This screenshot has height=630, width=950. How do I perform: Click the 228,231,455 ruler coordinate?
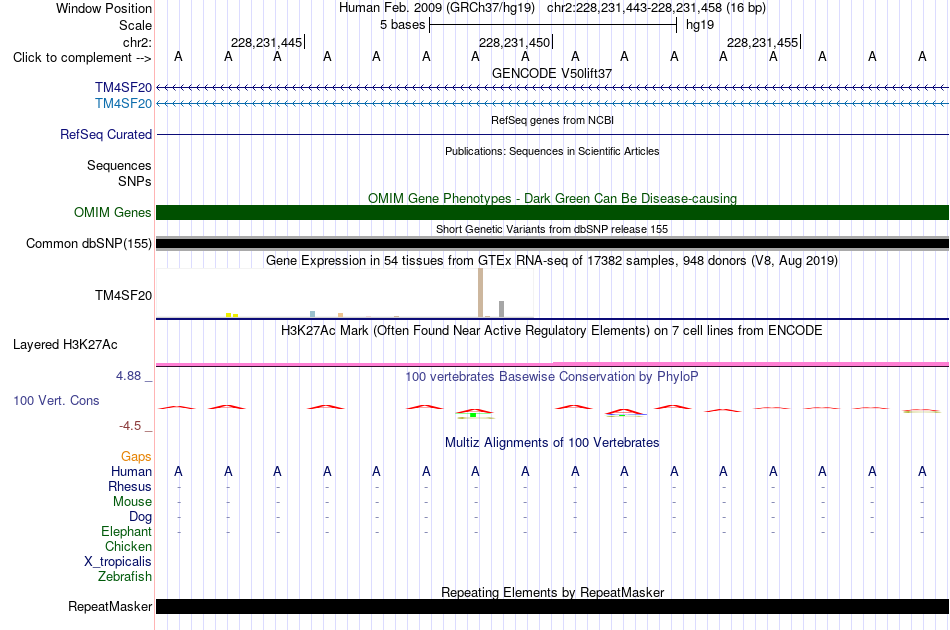coord(762,42)
